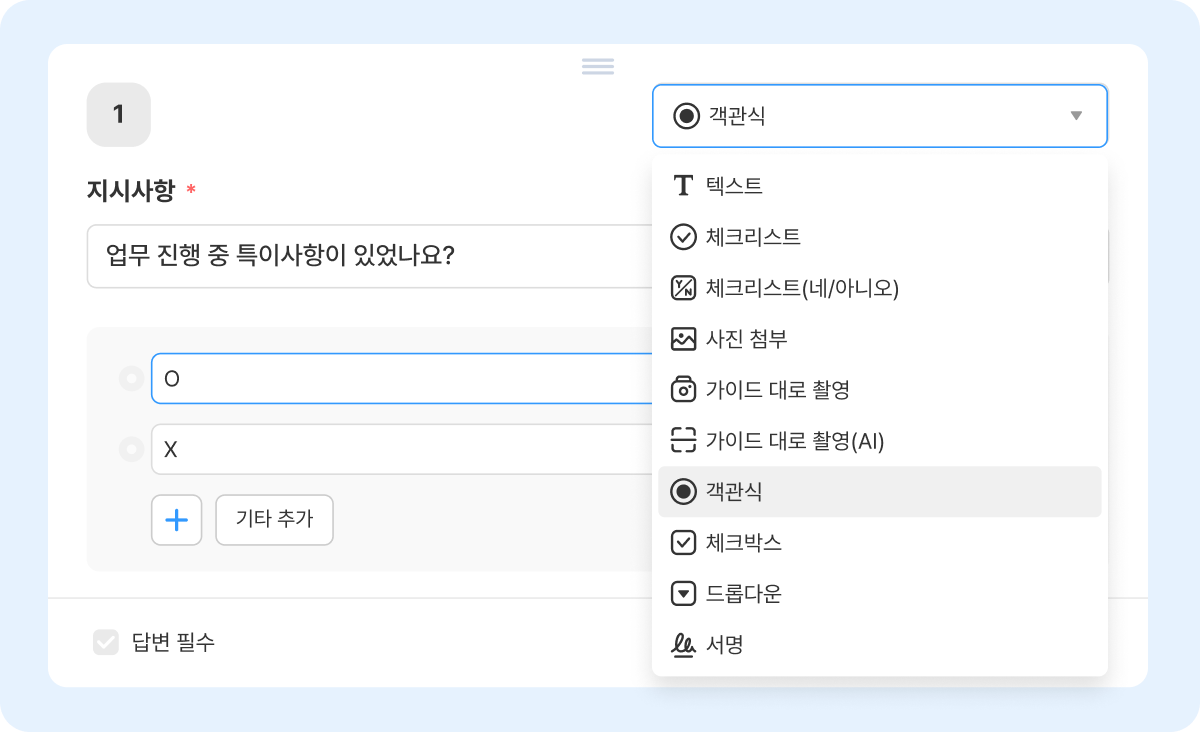Collapse the 객관식 question type dropdown
Screen dimensions: 1200x732
pos(879,116)
